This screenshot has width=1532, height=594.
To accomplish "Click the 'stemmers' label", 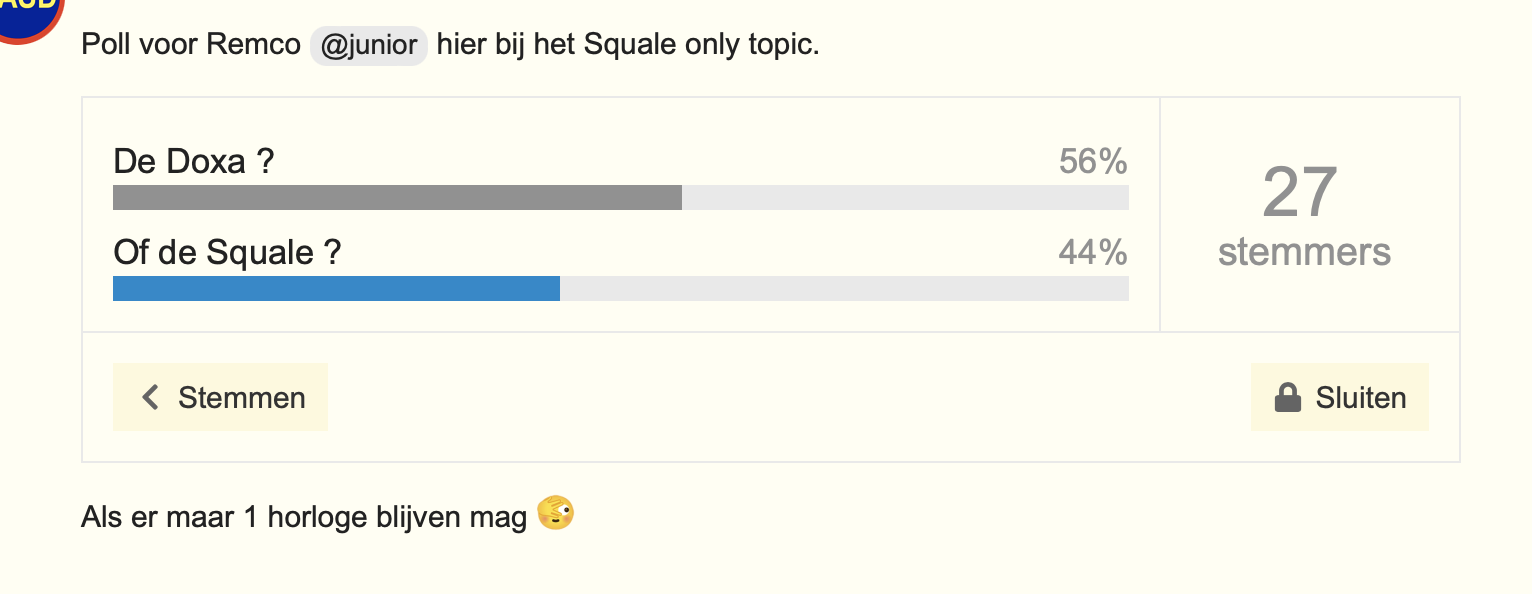I will pos(1304,251).
